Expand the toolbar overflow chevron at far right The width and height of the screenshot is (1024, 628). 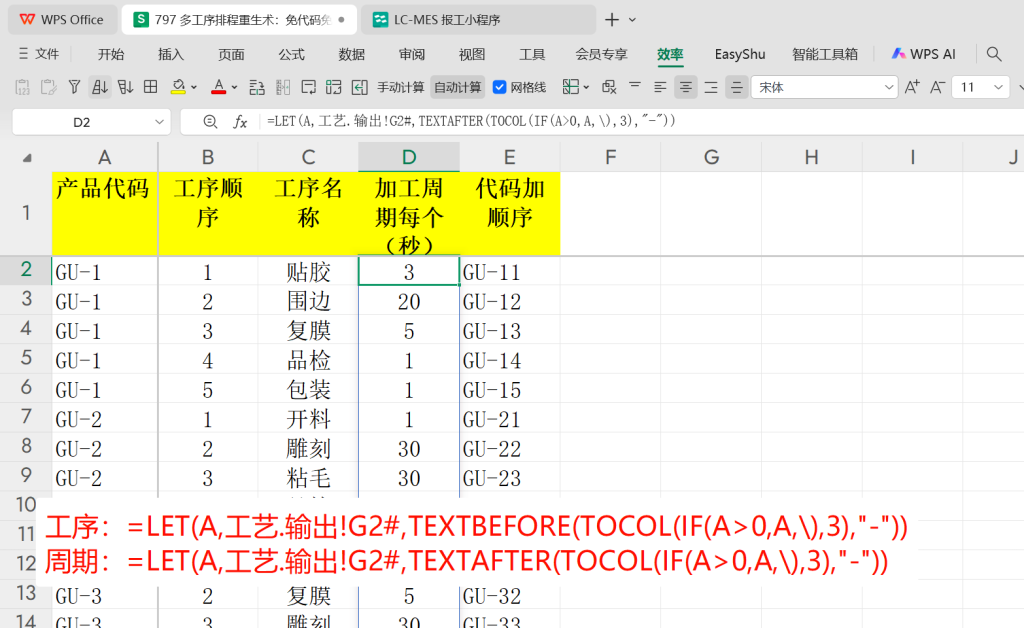coord(1020,87)
